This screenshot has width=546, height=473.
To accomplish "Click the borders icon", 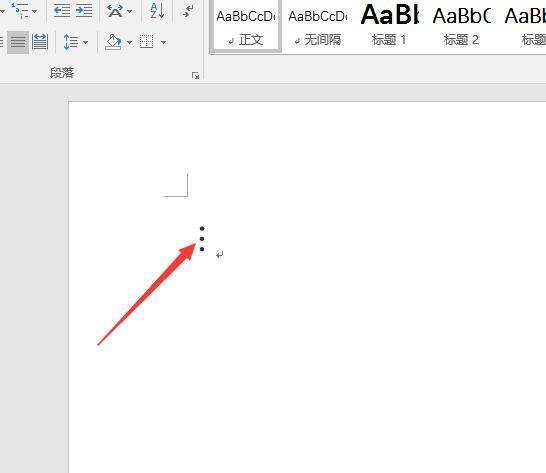I will 147,42.
